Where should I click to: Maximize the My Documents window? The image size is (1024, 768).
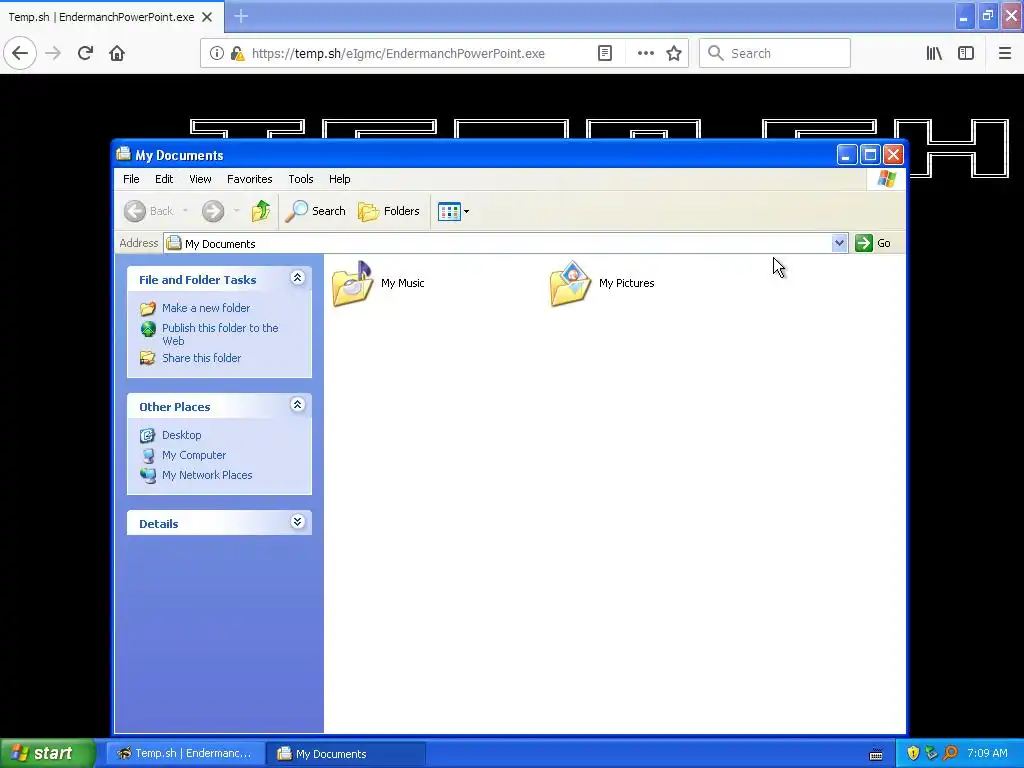pos(870,155)
